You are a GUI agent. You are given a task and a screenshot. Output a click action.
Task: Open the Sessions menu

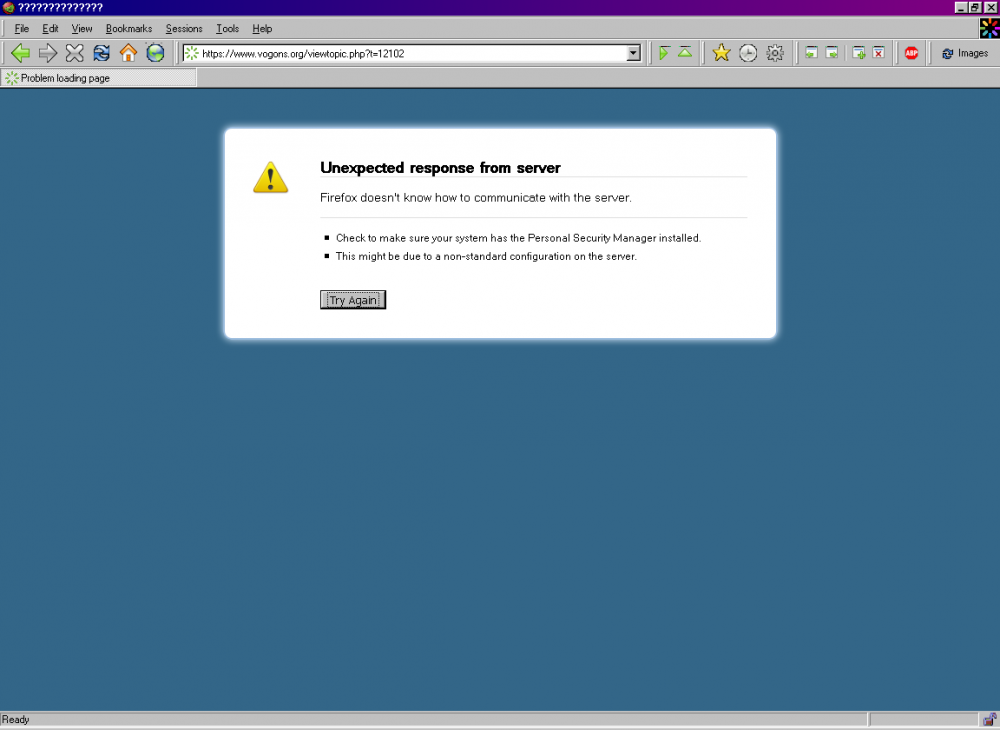(184, 29)
